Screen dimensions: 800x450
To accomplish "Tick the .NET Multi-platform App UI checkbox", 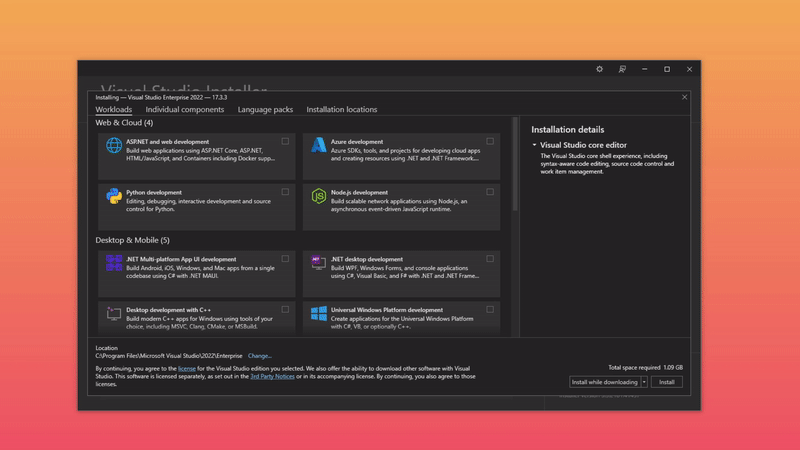I will click(x=285, y=259).
